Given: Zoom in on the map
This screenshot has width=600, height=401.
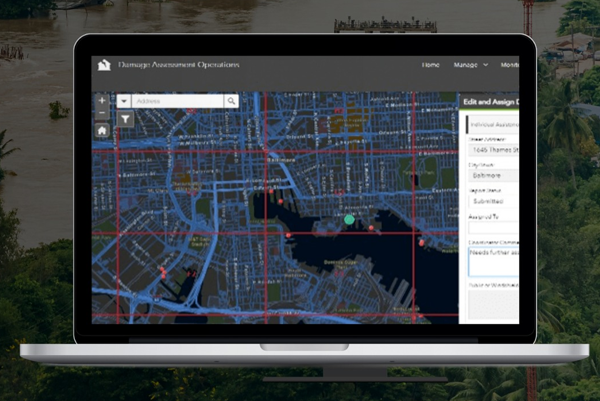Looking at the screenshot, I should (x=102, y=101).
